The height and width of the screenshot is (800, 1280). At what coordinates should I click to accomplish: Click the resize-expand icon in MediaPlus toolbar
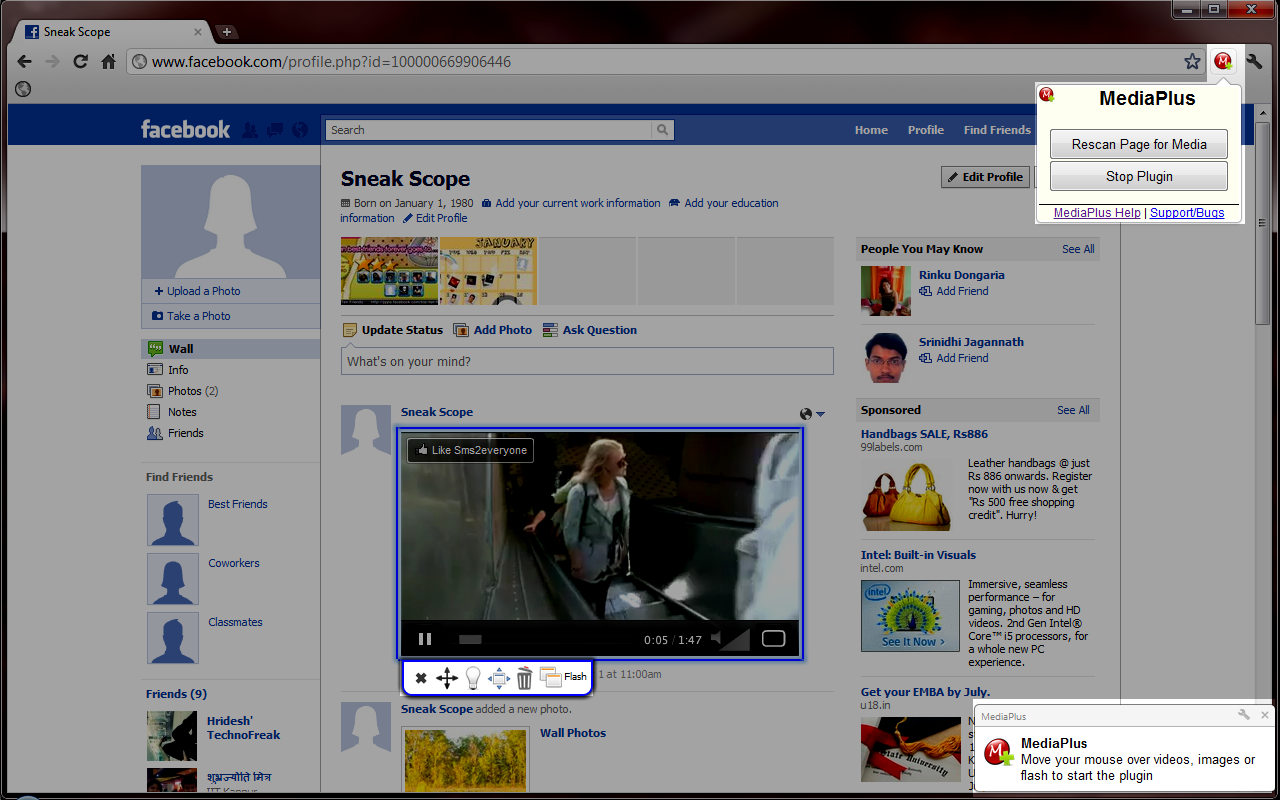[x=499, y=679]
